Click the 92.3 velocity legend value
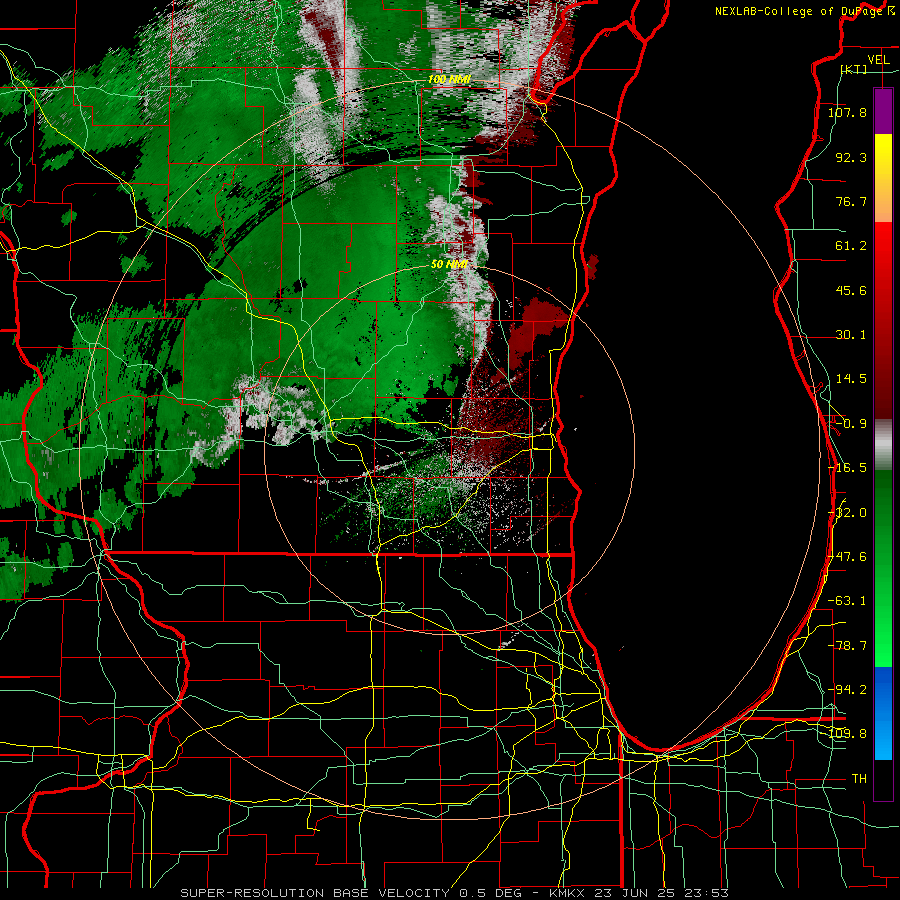The width and height of the screenshot is (900, 900). pos(851,157)
